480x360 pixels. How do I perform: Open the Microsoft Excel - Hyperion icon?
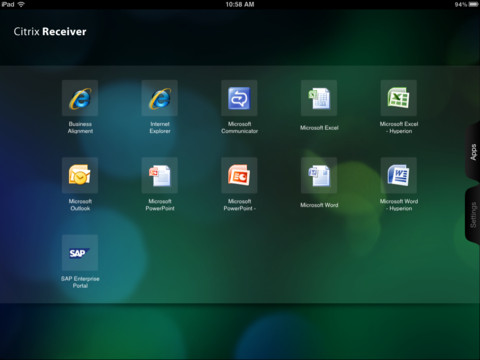click(x=399, y=98)
